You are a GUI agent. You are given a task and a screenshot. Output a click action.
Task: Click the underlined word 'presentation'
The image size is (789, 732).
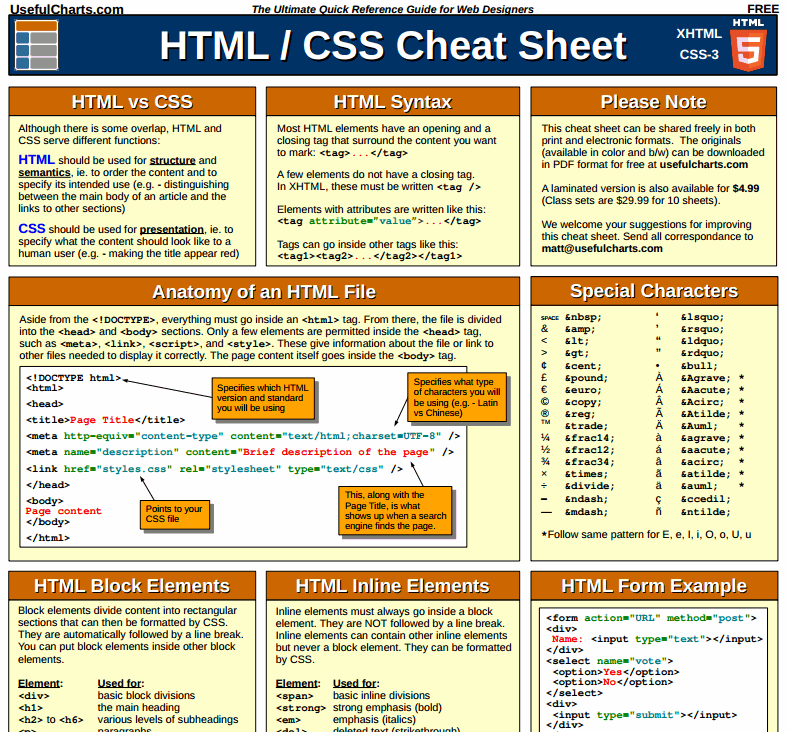172,229
